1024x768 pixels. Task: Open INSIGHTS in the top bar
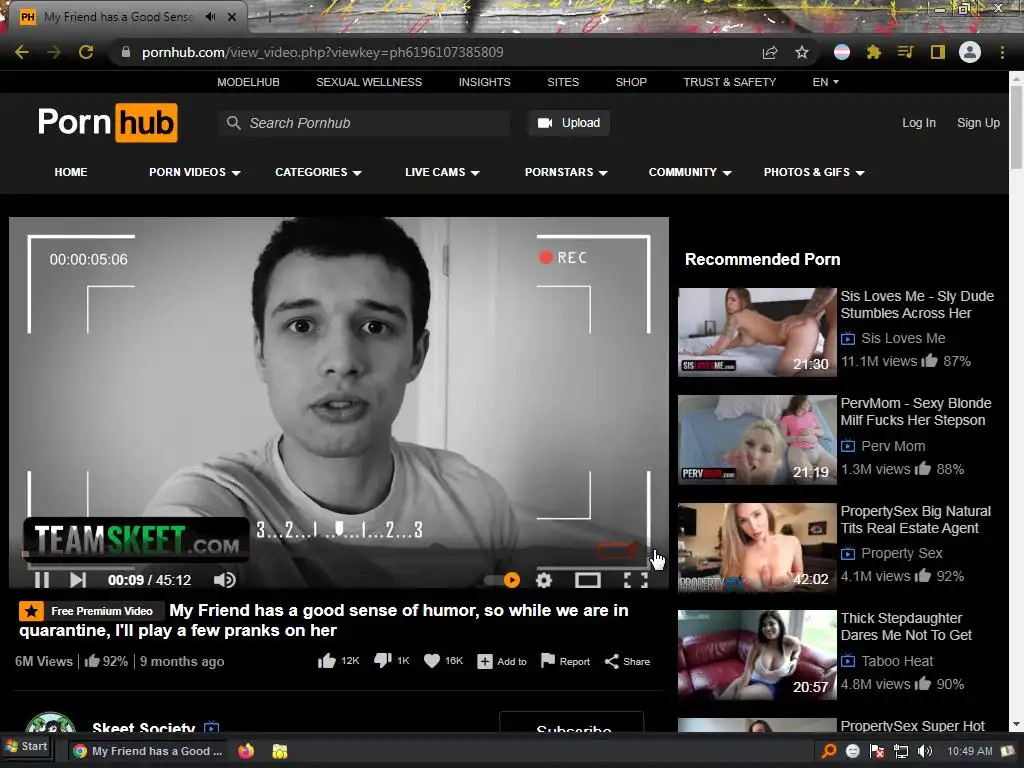point(485,82)
